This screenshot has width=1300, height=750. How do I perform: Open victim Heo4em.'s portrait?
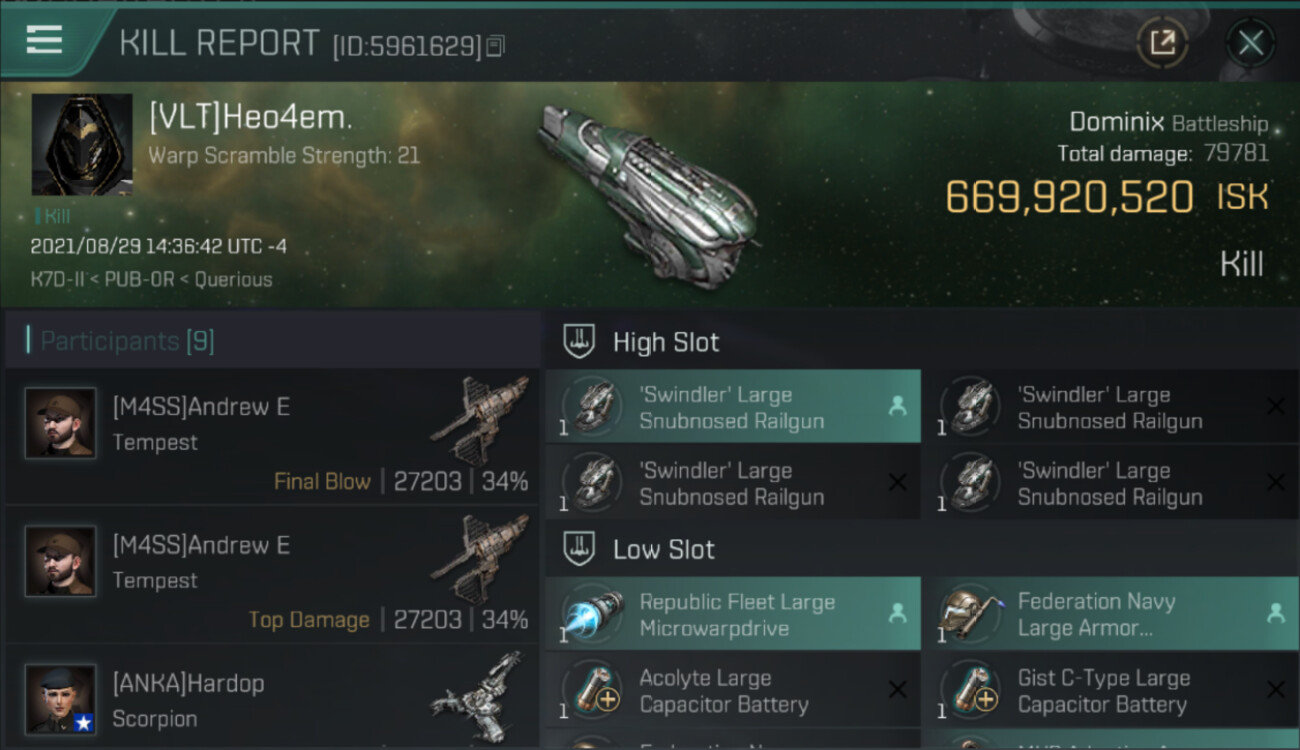coord(81,144)
